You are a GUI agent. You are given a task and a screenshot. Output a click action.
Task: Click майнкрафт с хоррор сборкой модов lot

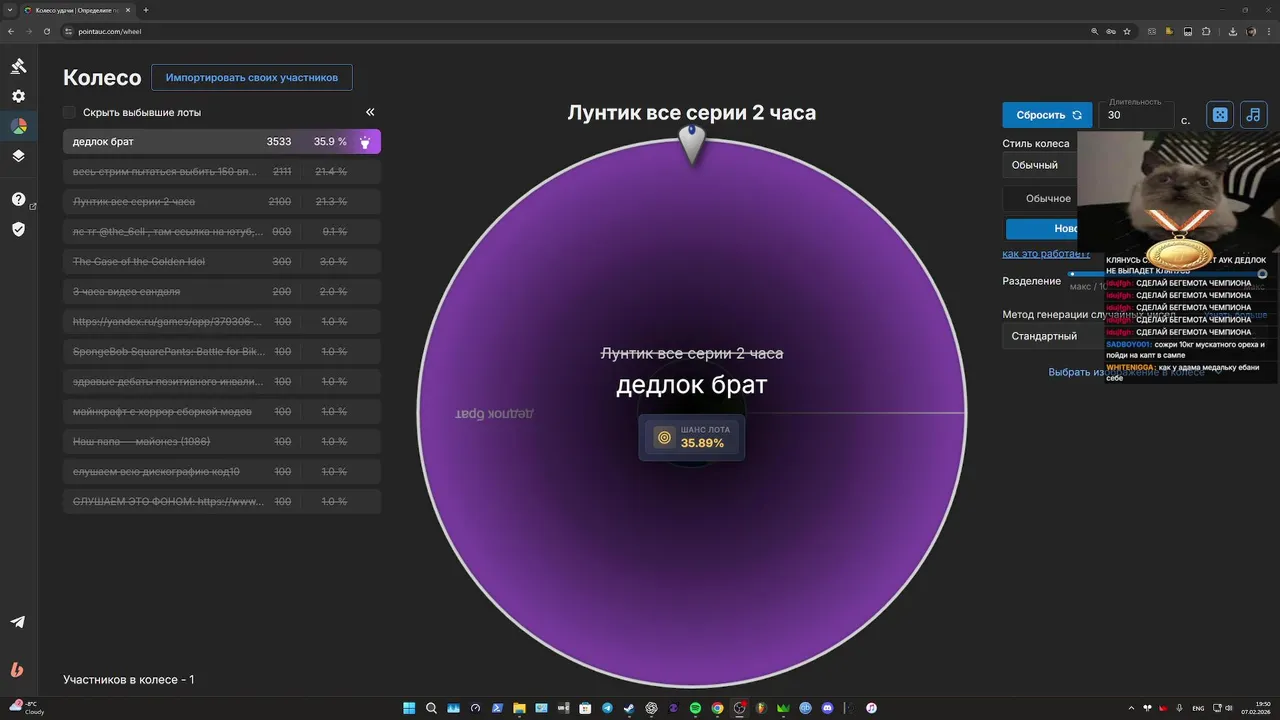(222, 412)
